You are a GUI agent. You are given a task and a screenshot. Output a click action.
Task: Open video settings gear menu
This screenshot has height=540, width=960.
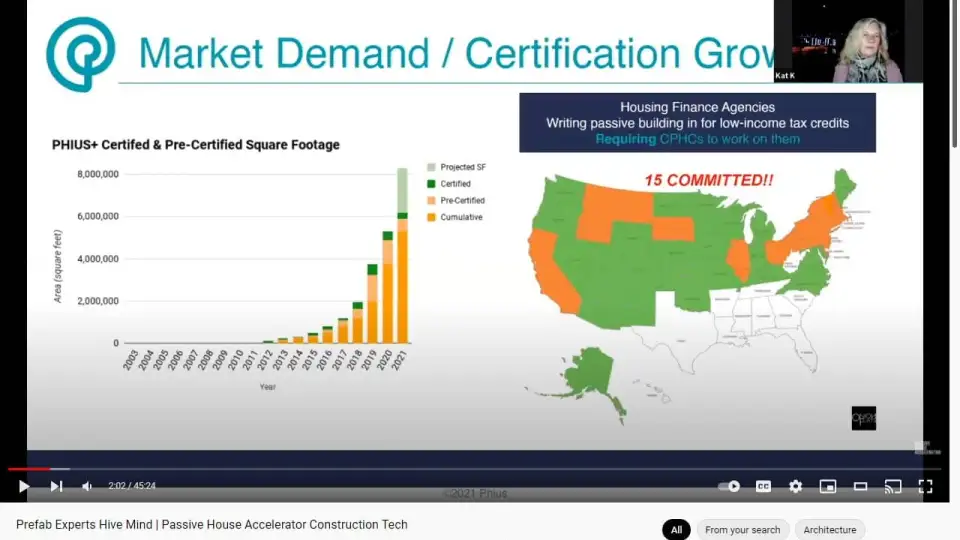tap(795, 486)
